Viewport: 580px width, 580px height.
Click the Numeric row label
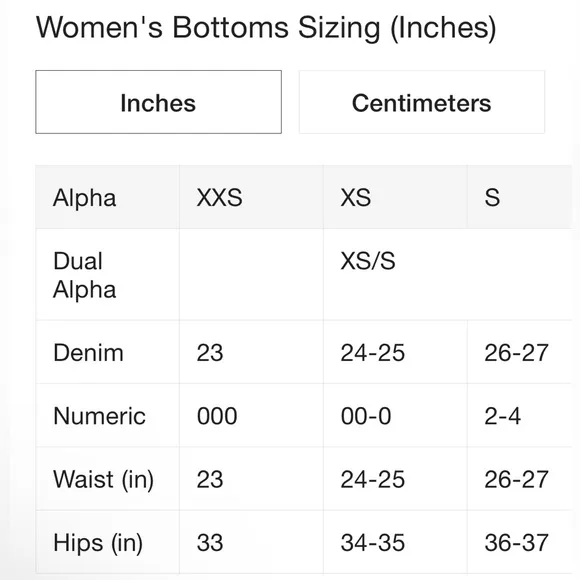point(108,415)
